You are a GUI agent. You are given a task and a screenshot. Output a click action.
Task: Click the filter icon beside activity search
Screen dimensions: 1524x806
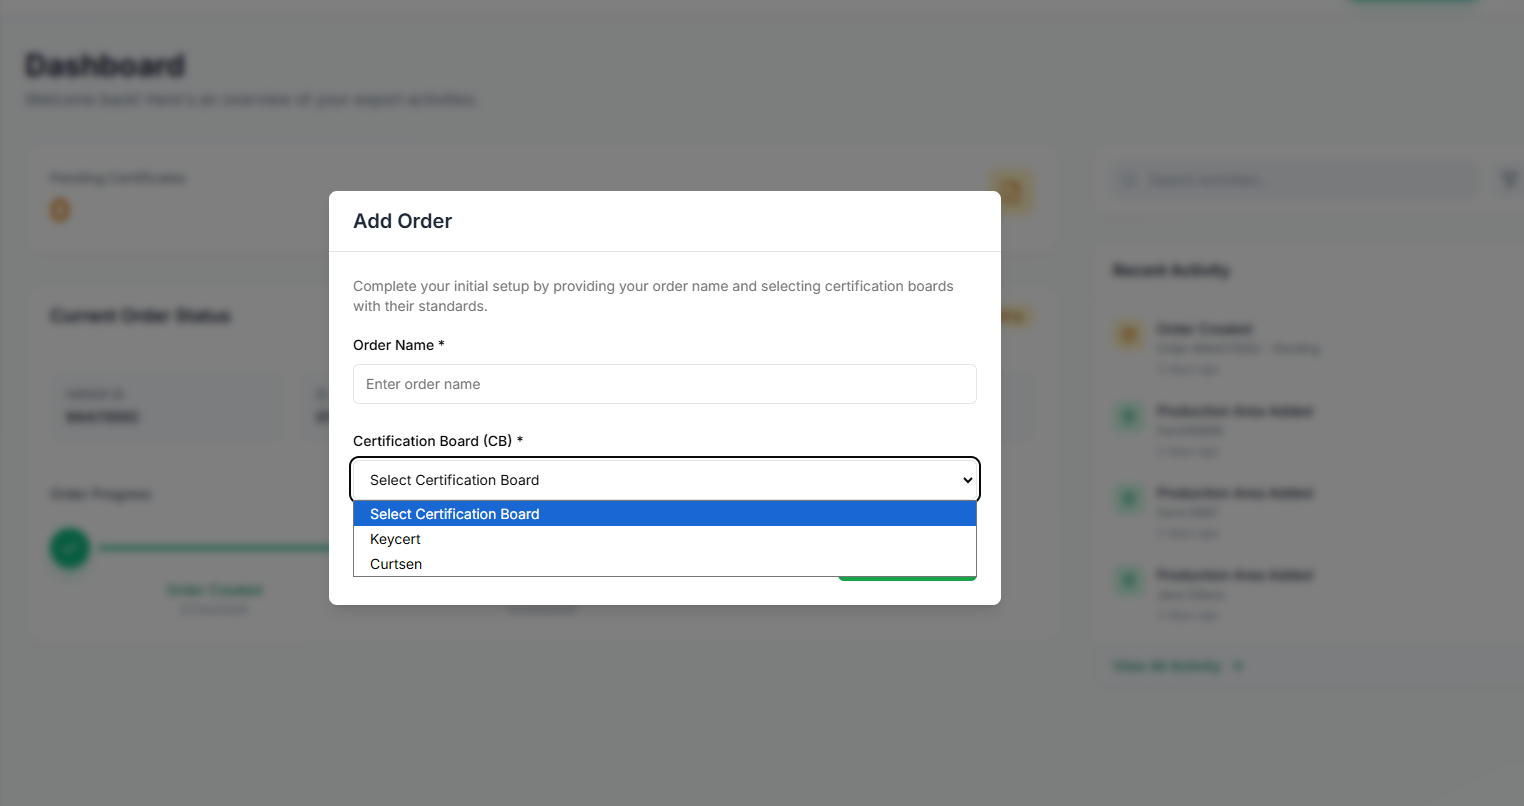1509,180
